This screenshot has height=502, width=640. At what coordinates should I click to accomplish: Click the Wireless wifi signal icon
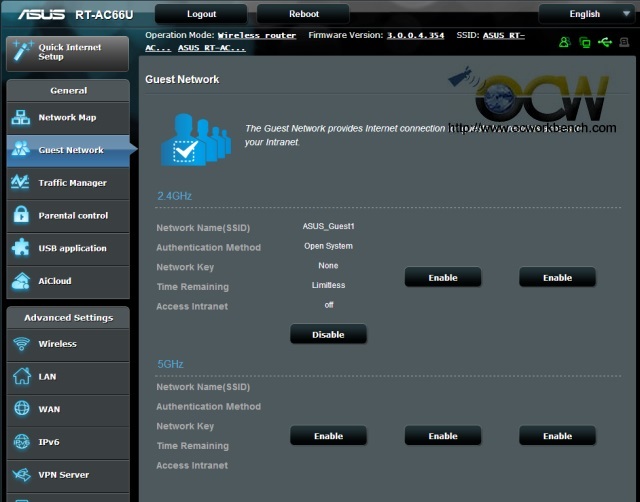coord(21,344)
